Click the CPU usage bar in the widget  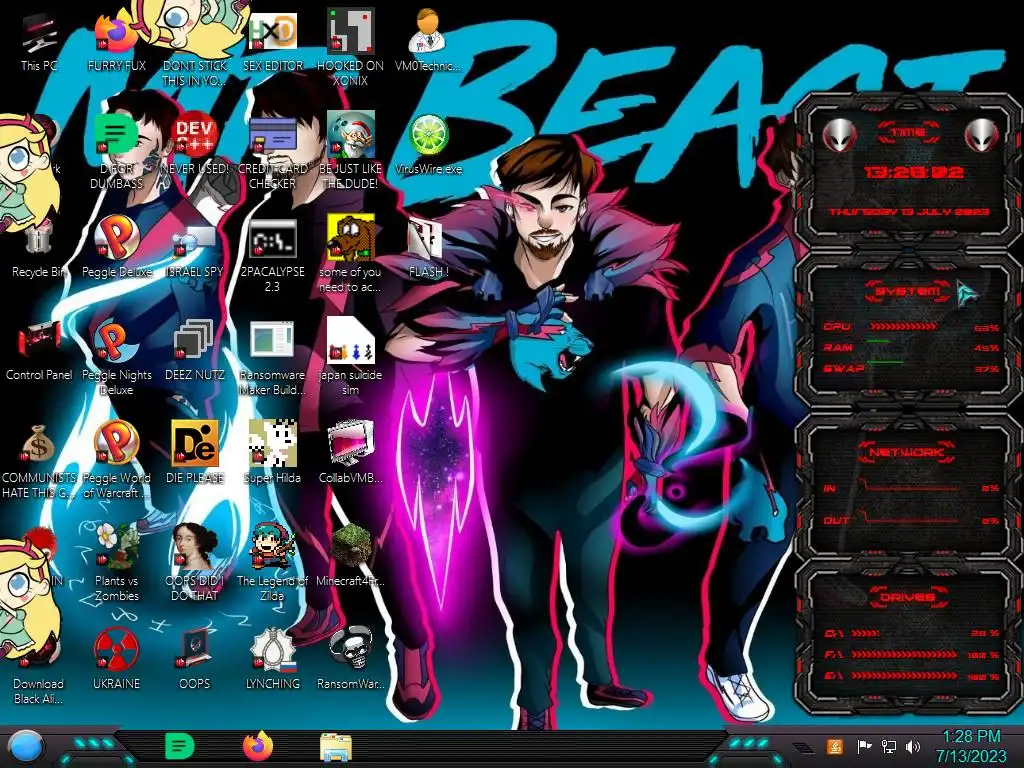point(903,326)
